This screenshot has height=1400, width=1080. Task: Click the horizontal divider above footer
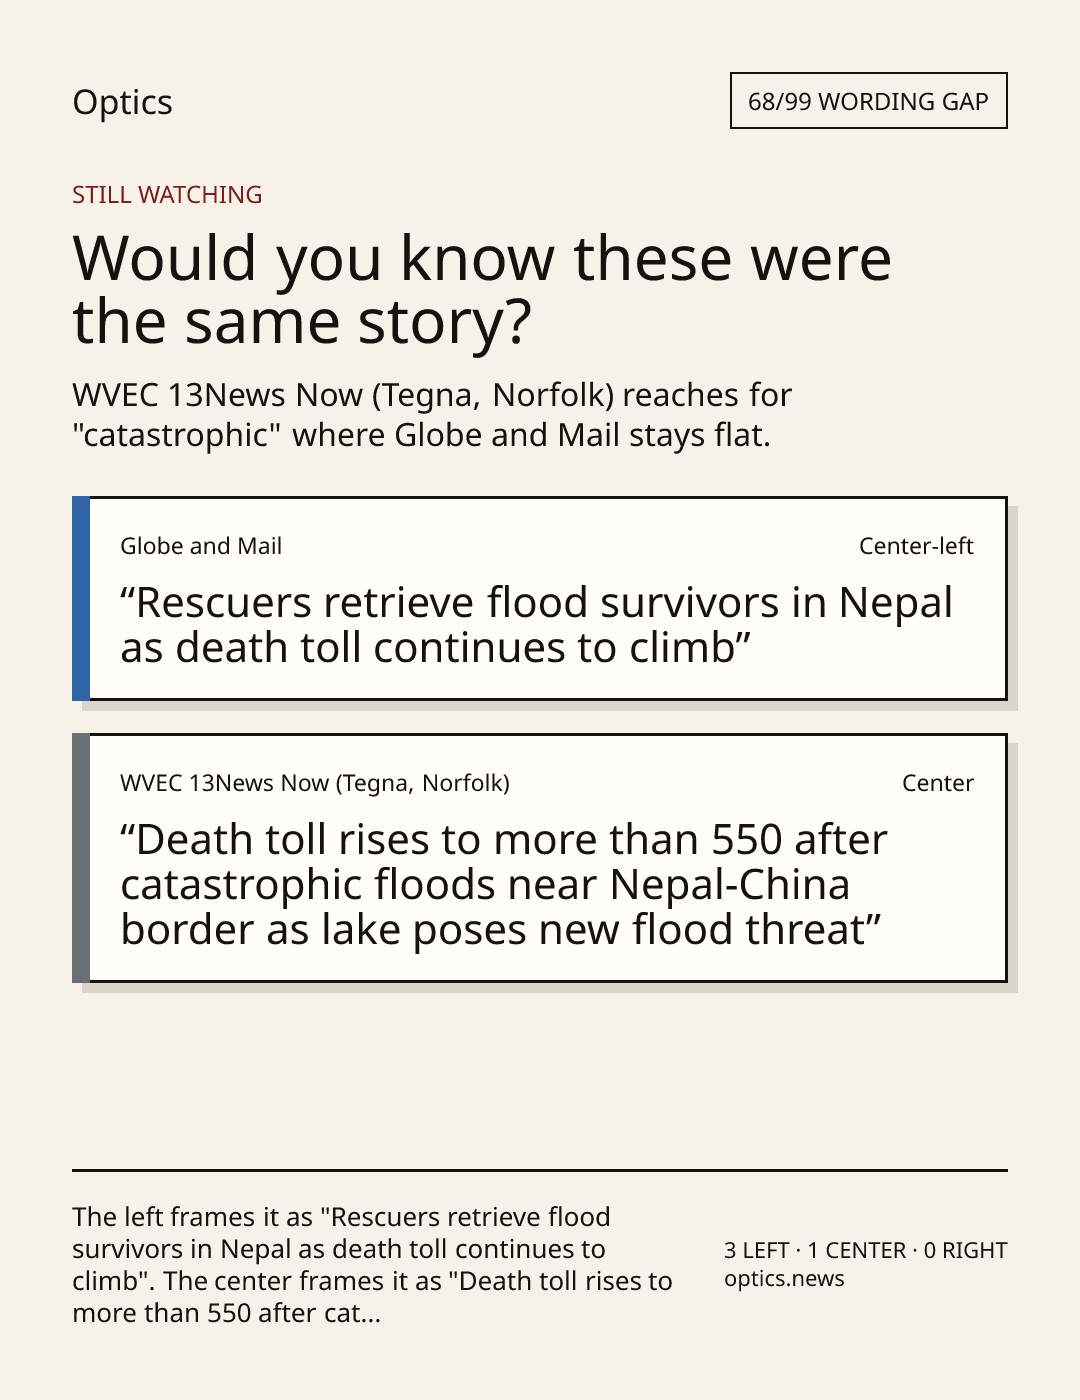pos(539,1170)
